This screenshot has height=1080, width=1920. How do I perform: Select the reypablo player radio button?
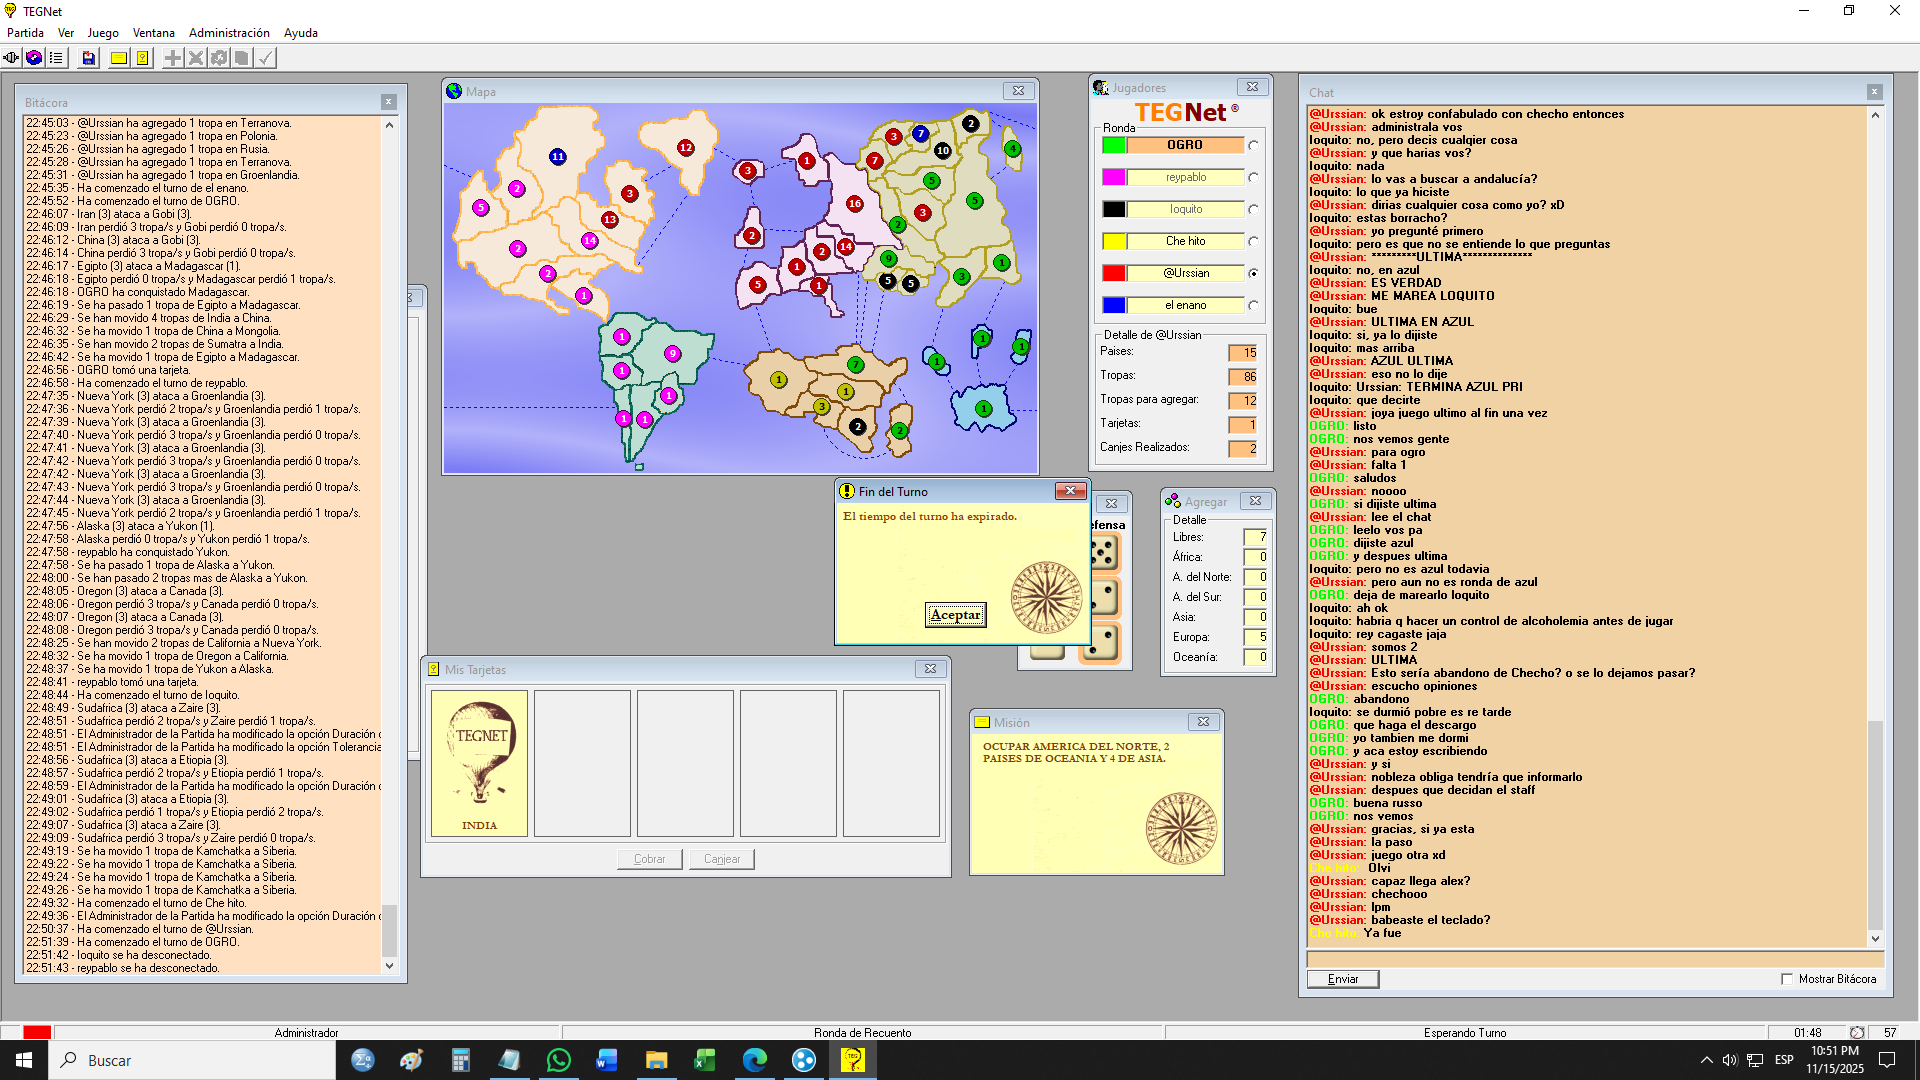point(1253,178)
